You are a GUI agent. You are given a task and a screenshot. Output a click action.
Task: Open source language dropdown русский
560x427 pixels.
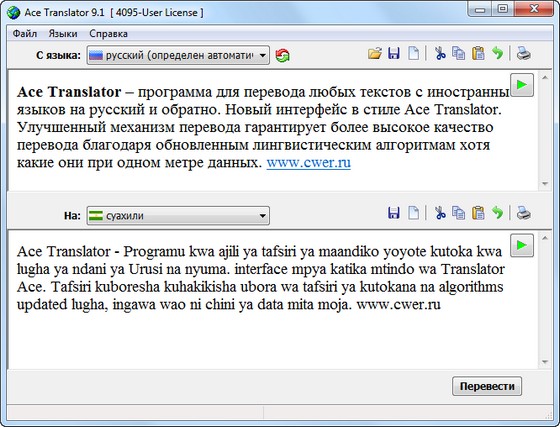click(x=178, y=55)
